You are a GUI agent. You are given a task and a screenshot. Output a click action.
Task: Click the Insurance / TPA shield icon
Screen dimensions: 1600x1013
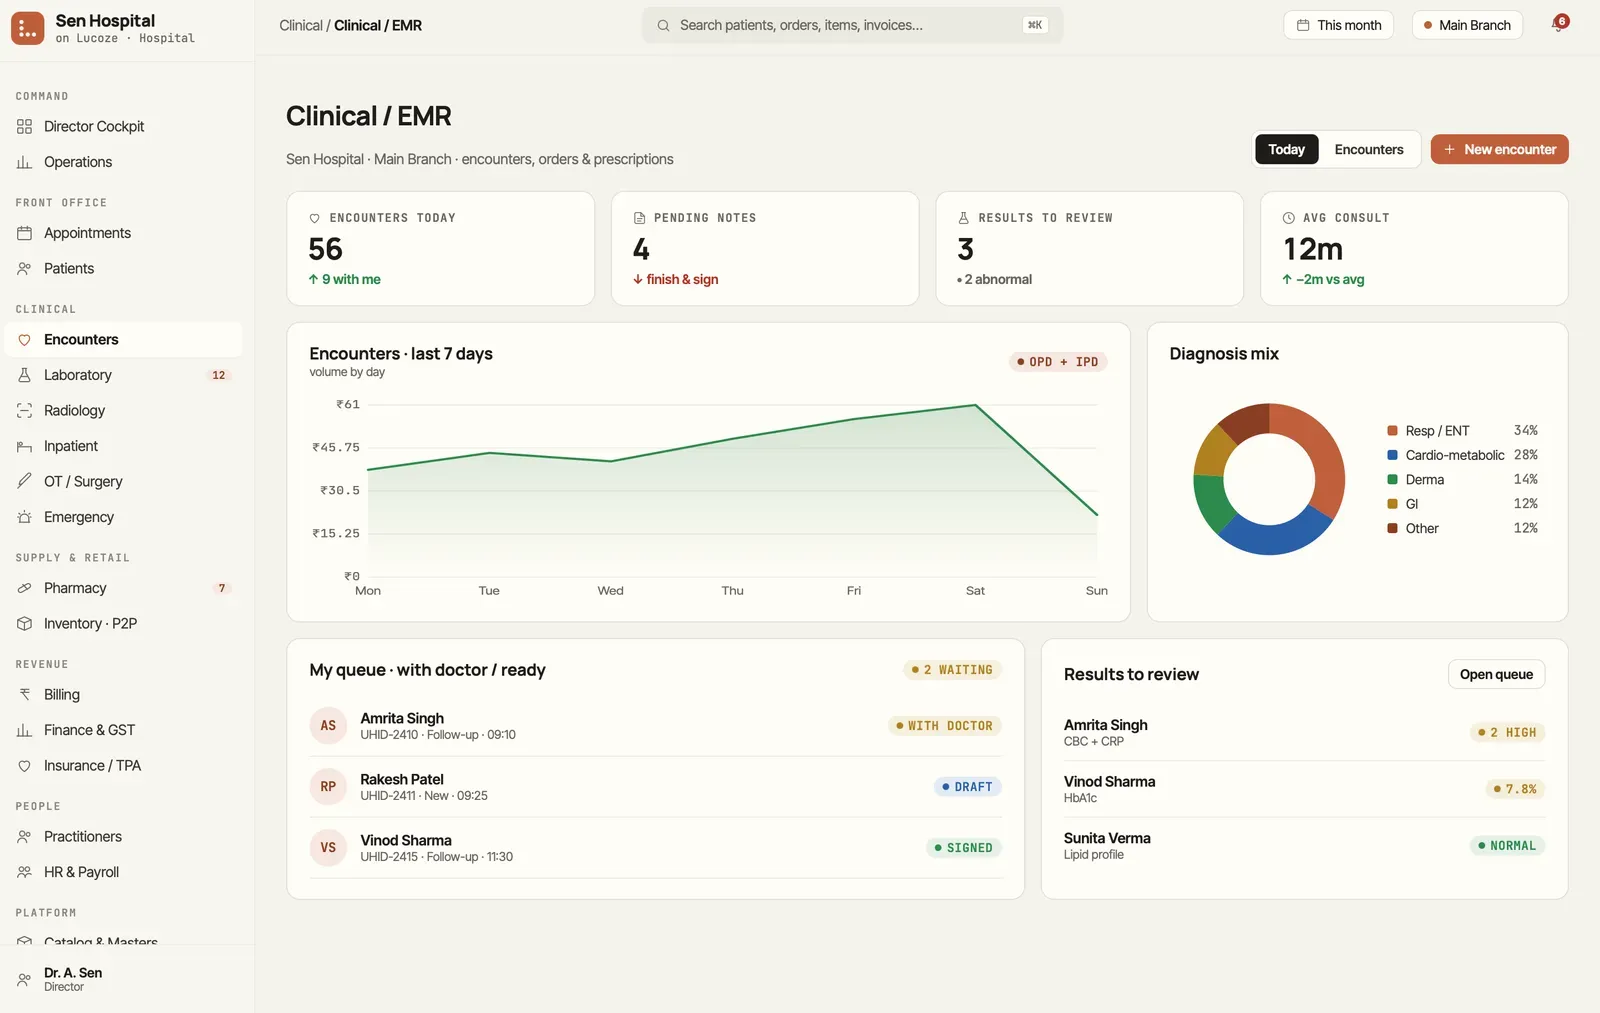pyautogui.click(x=24, y=766)
